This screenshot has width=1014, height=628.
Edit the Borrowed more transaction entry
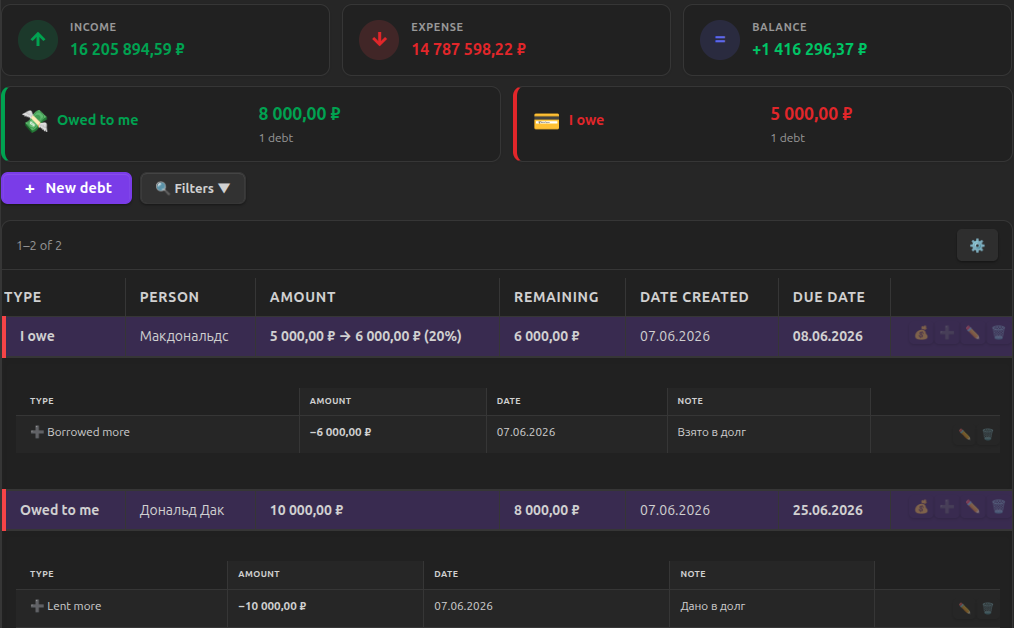(x=964, y=435)
